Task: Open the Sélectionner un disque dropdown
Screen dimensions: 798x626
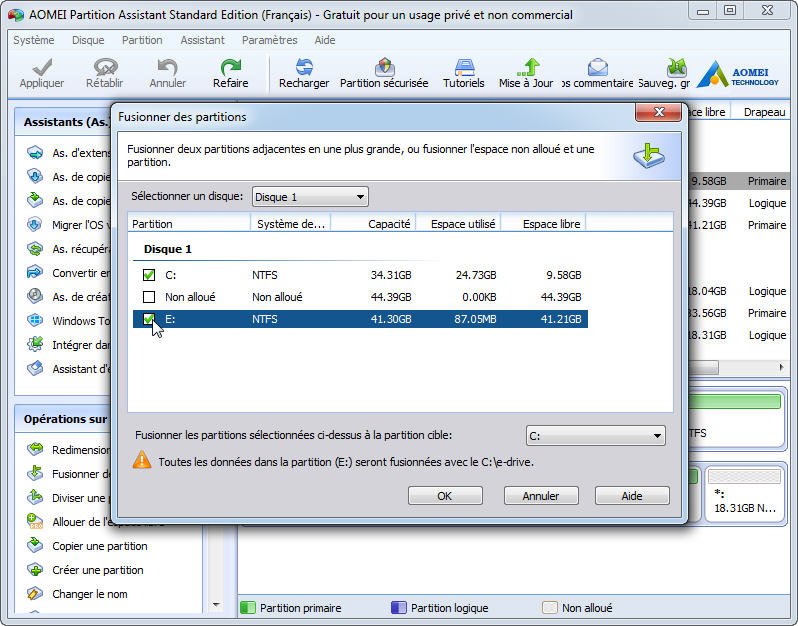Action: point(310,196)
